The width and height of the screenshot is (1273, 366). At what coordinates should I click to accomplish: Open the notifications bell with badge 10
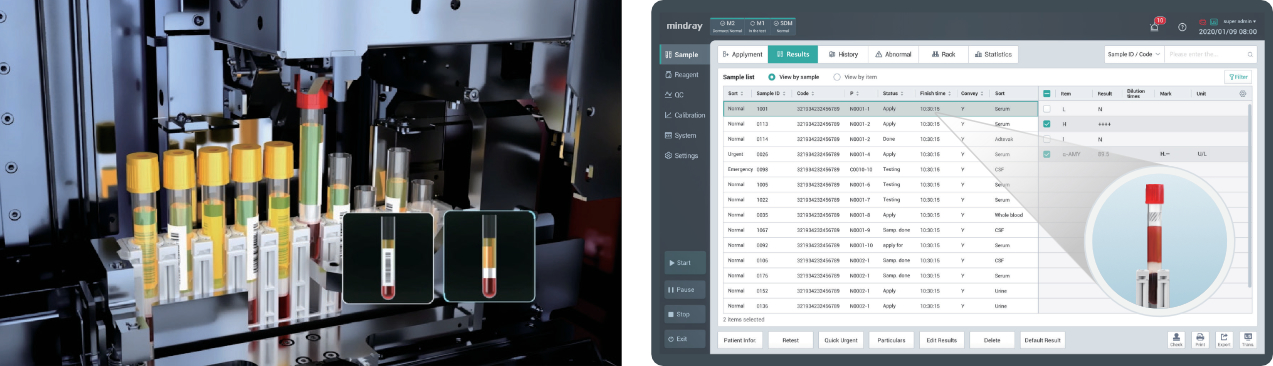[x=1155, y=26]
